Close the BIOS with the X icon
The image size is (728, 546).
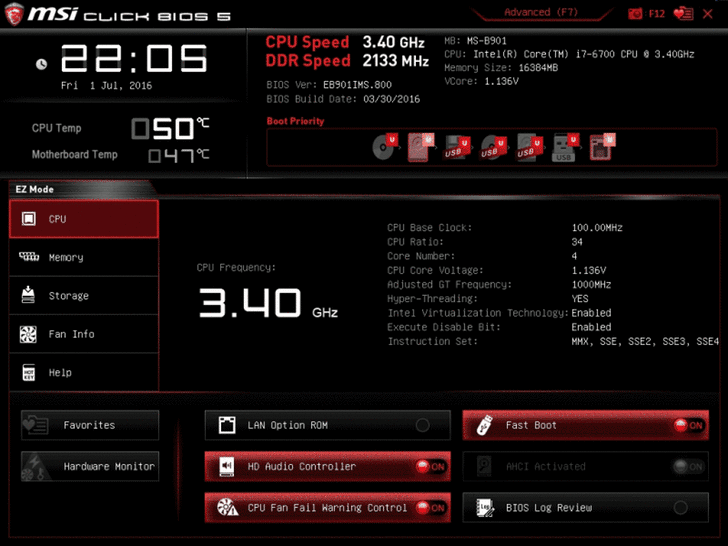[708, 14]
